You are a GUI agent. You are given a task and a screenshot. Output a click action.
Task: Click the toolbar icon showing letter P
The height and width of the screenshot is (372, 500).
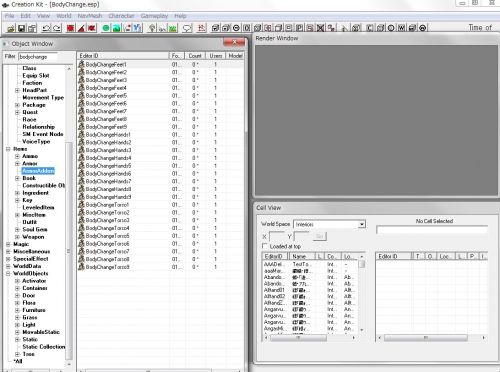pyautogui.click(x=299, y=28)
